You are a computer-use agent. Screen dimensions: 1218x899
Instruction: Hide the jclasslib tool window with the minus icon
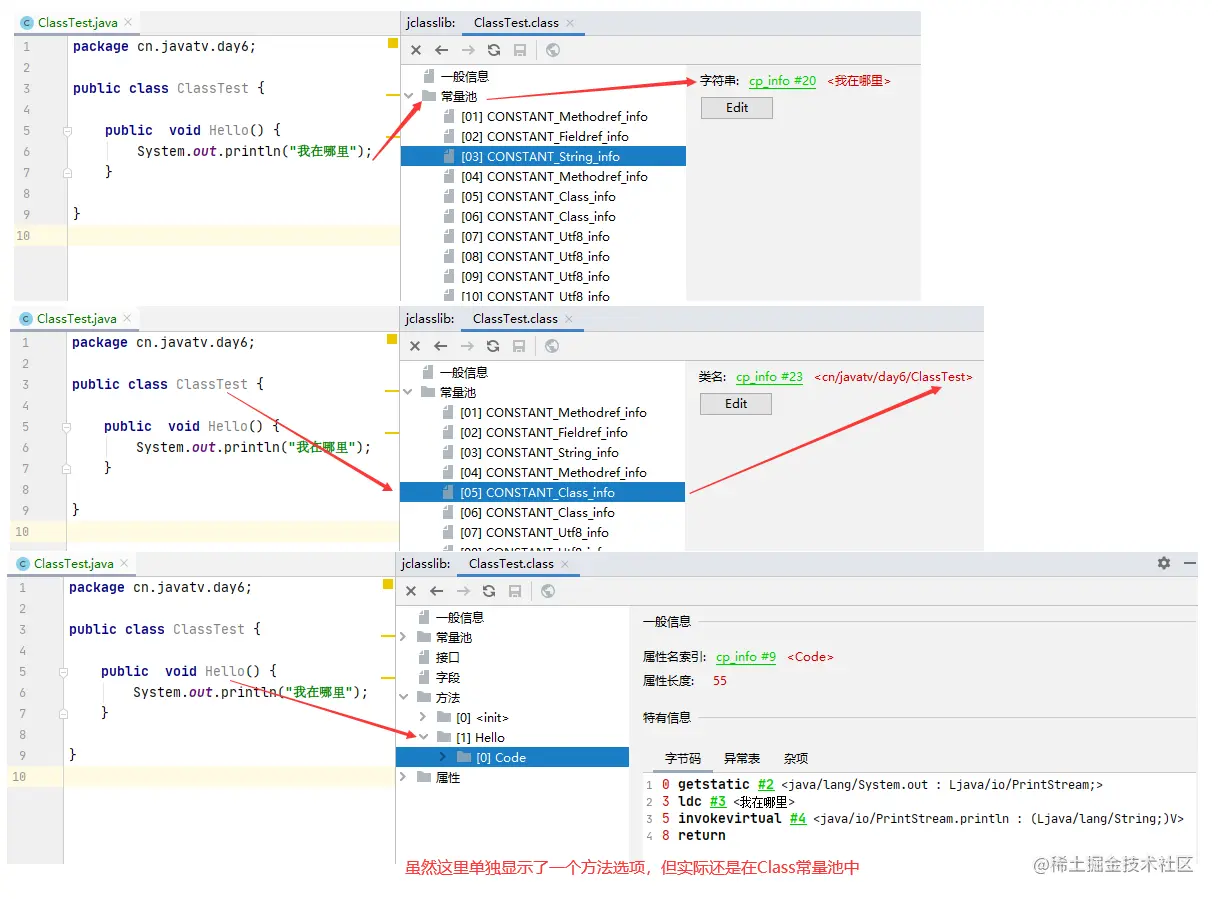[x=1189, y=563]
